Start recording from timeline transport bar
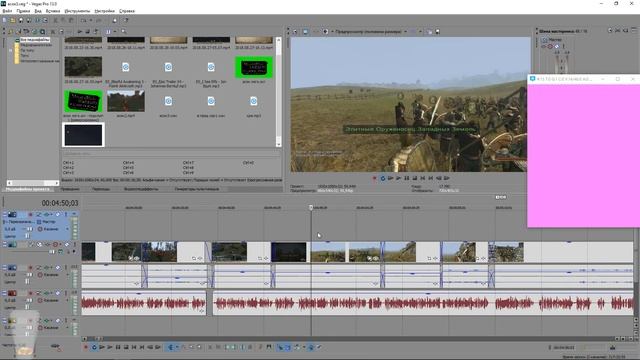640x360 pixels. pos(86,347)
